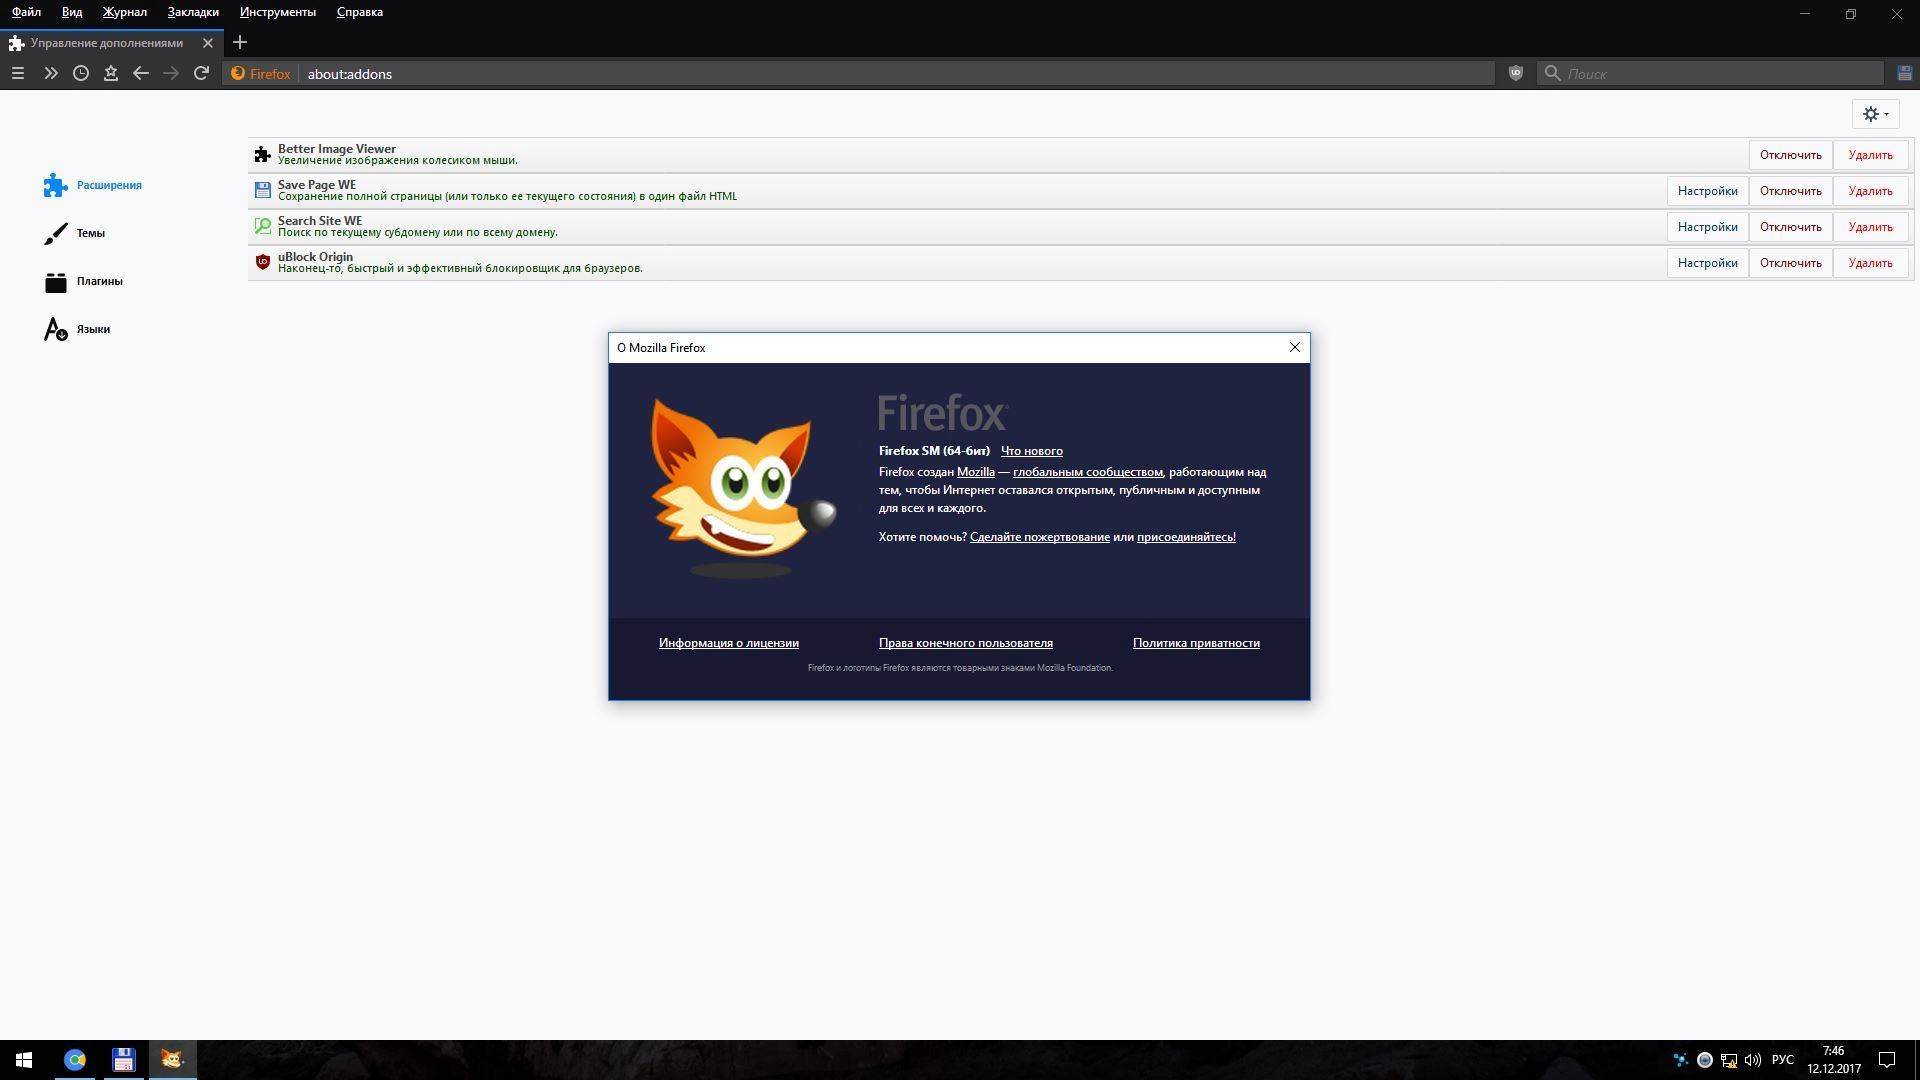Switch the РУС input language

[1782, 1060]
